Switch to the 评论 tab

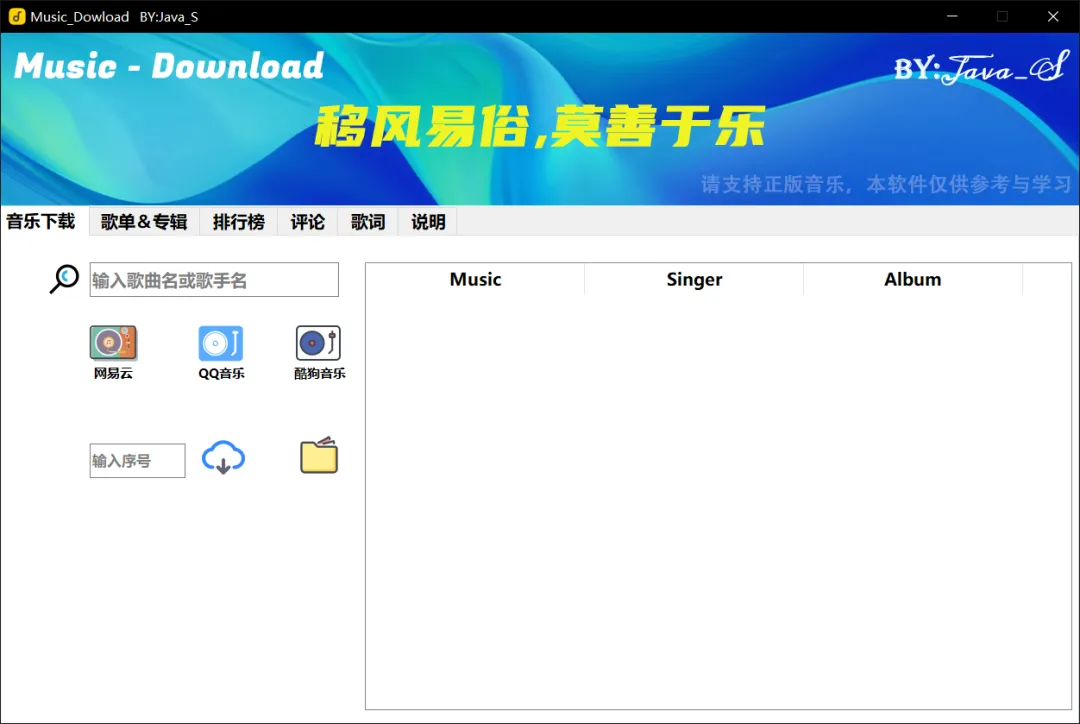307,222
